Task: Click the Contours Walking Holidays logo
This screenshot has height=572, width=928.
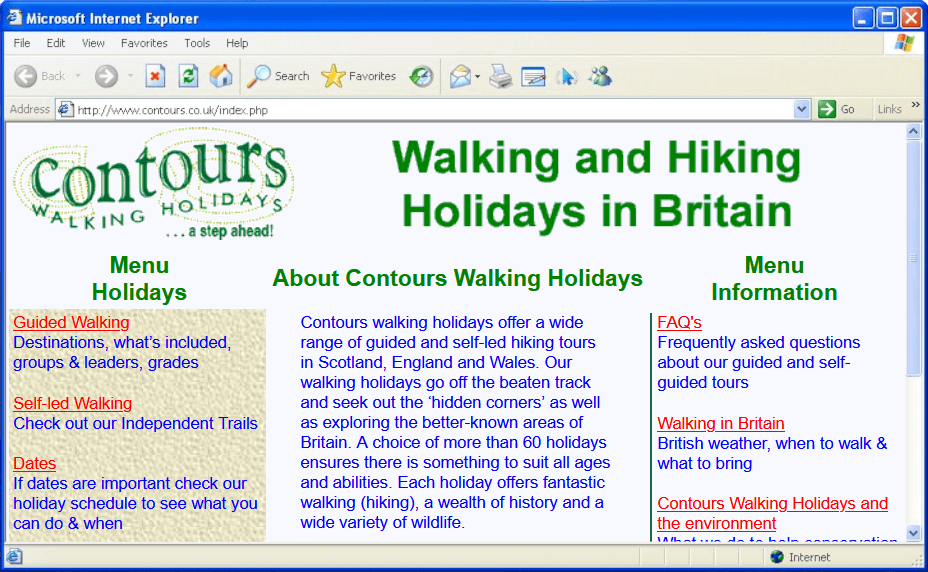Action: coord(153,184)
